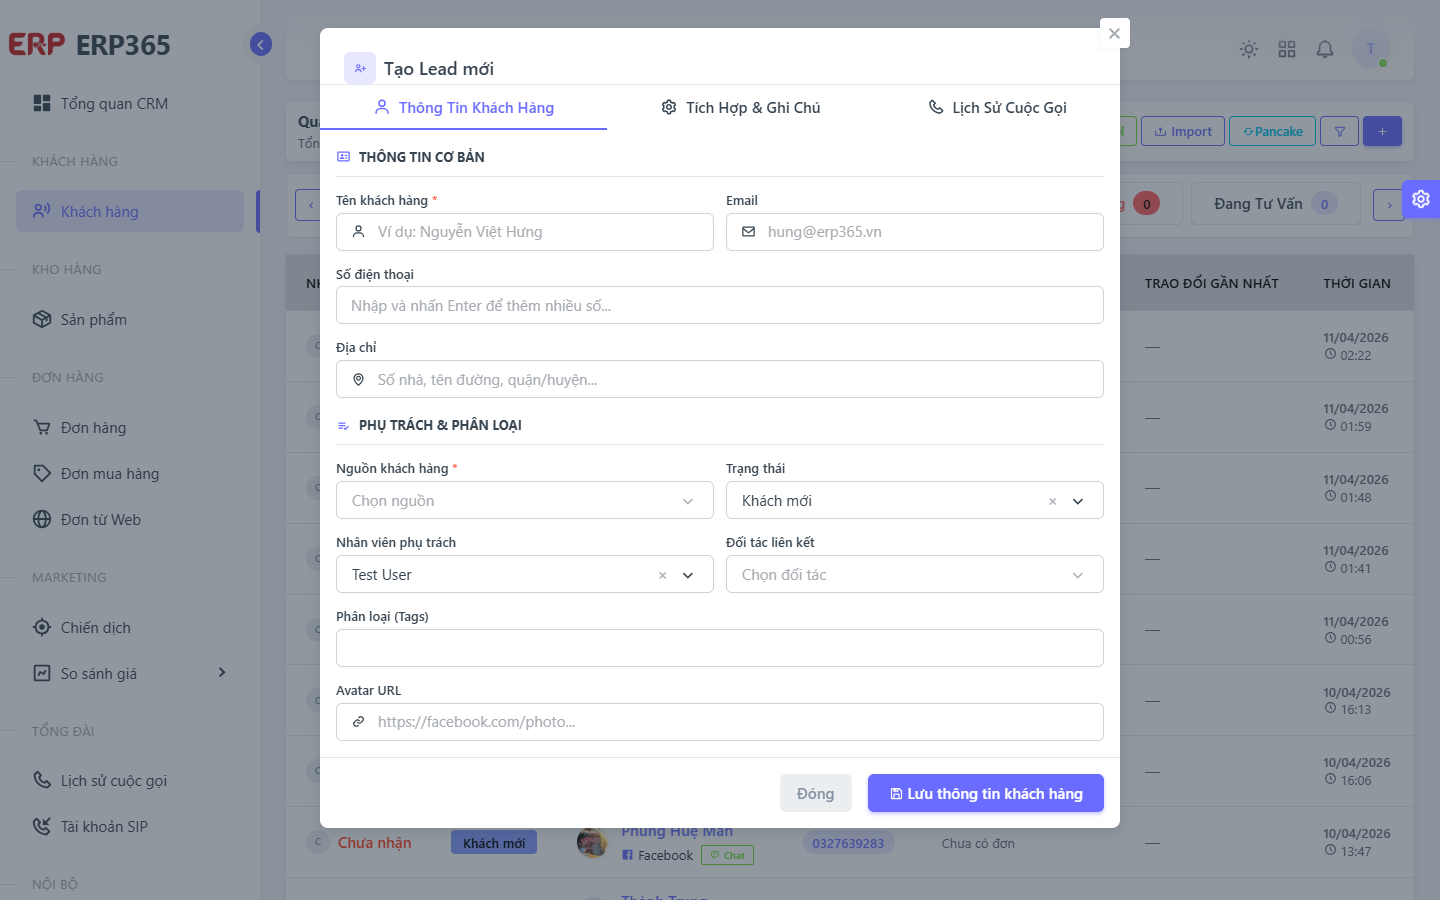The image size is (1440, 900).
Task: Clear Test User from Nhân viên phụ trách
Action: click(662, 576)
